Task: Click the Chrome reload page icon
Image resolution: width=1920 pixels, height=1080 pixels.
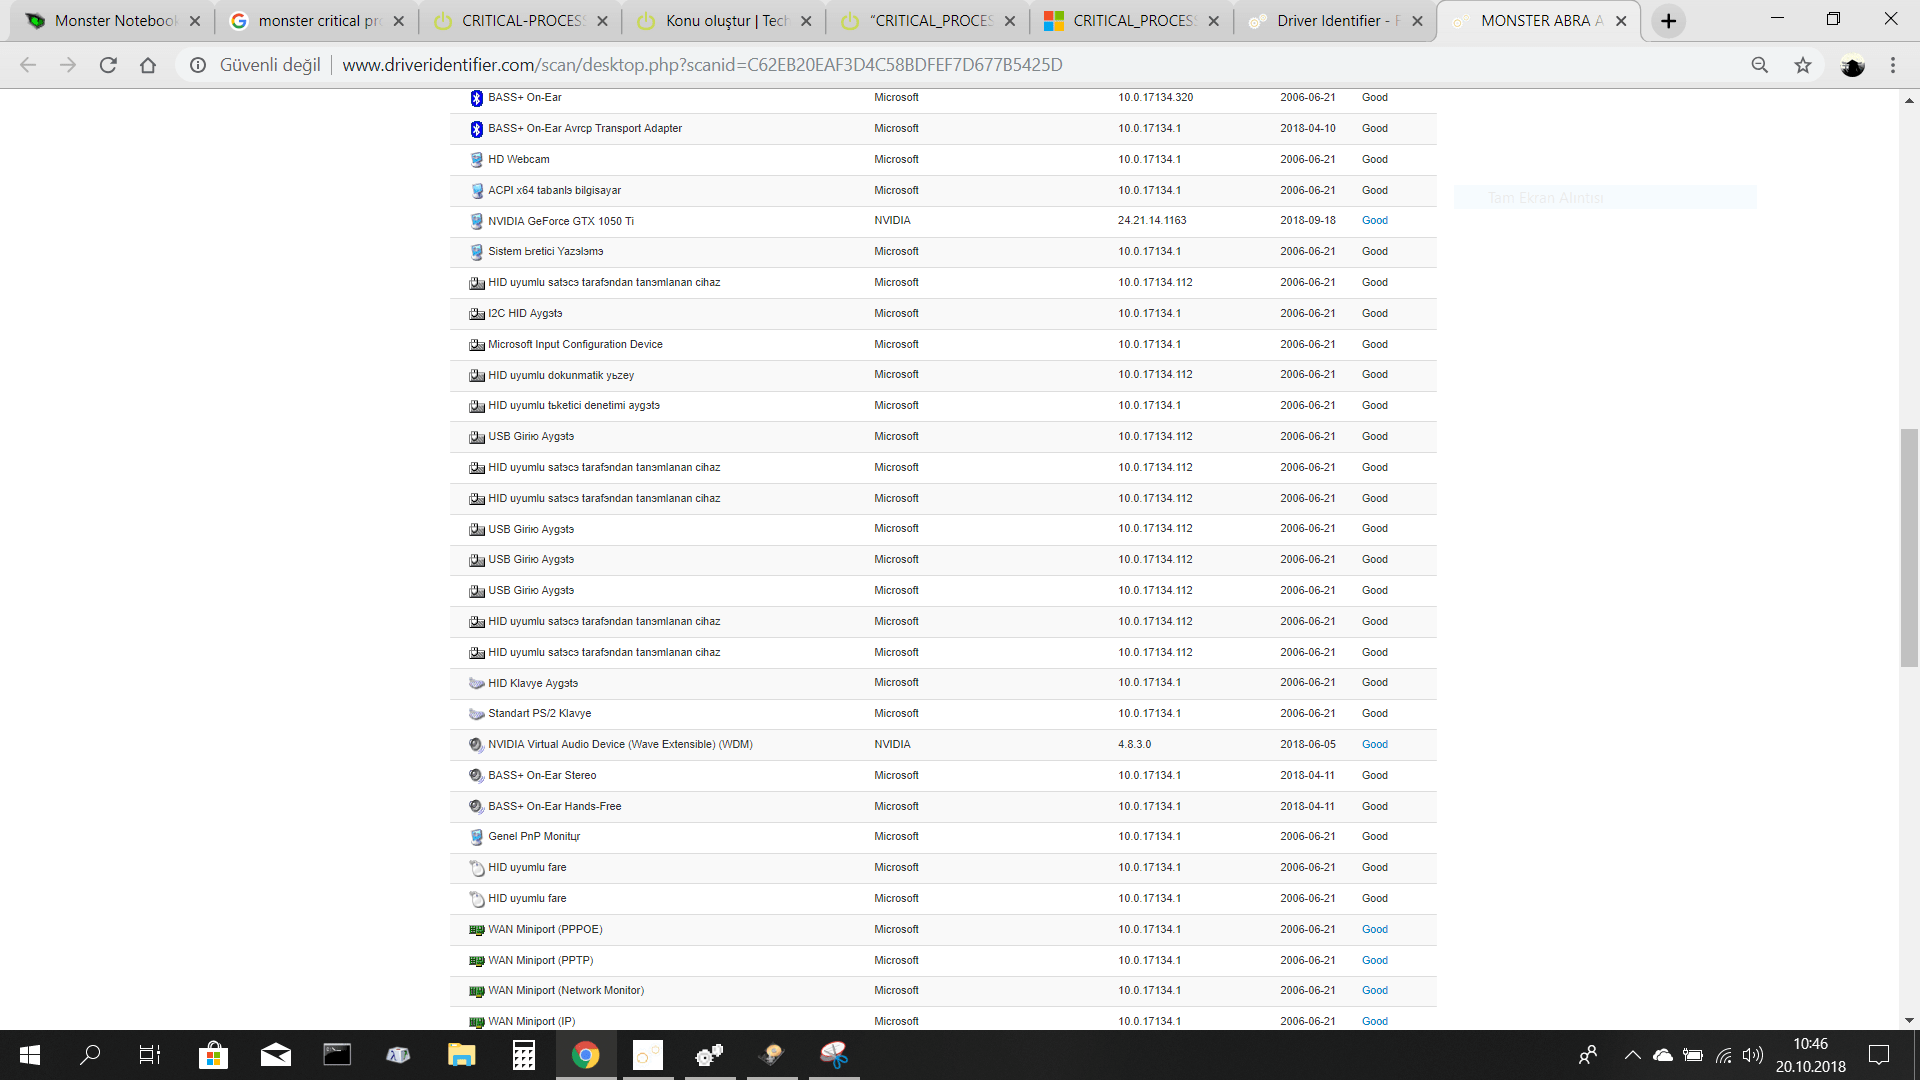Action: [x=108, y=65]
